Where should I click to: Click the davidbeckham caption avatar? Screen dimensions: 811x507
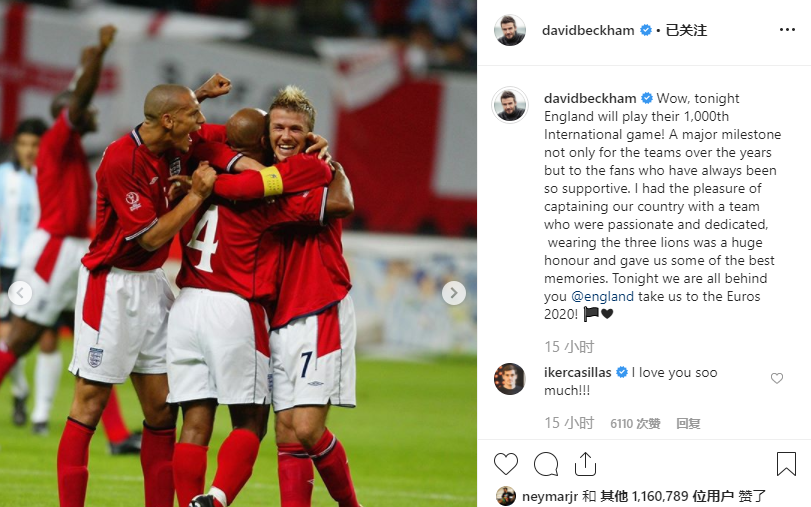tap(510, 105)
